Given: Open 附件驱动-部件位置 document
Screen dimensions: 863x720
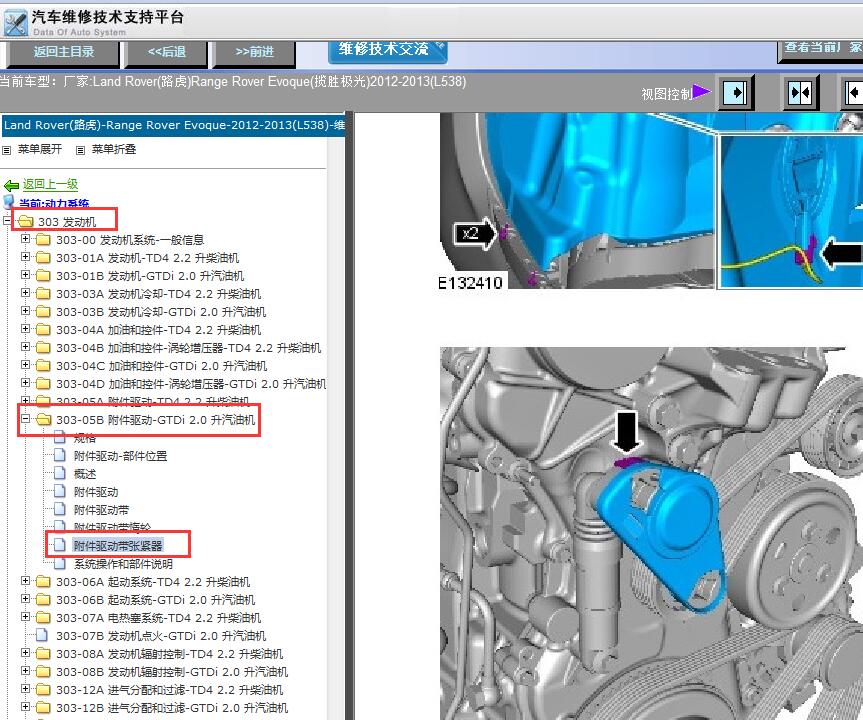Looking at the screenshot, I should 121,456.
